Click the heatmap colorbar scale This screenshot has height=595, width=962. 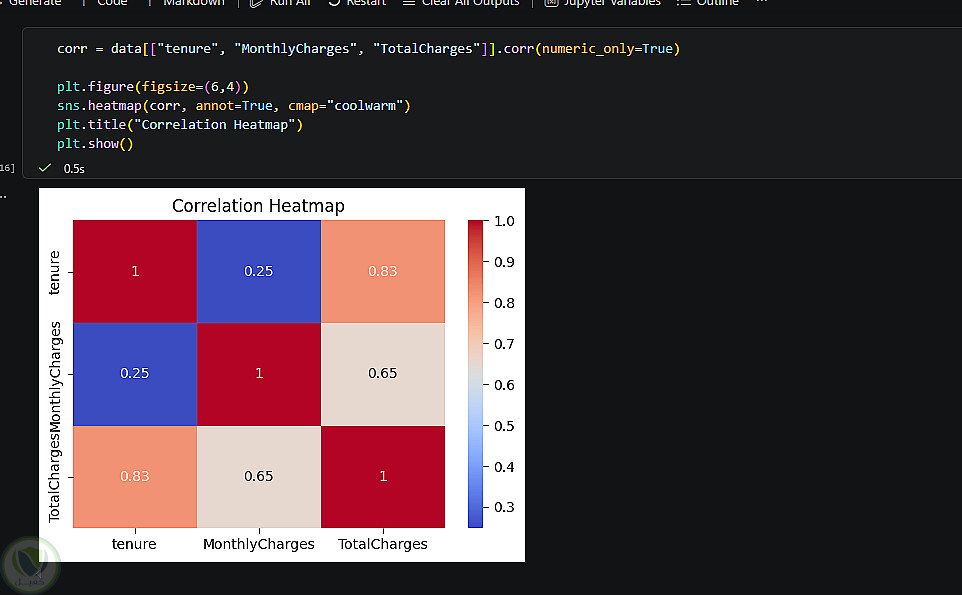click(475, 374)
